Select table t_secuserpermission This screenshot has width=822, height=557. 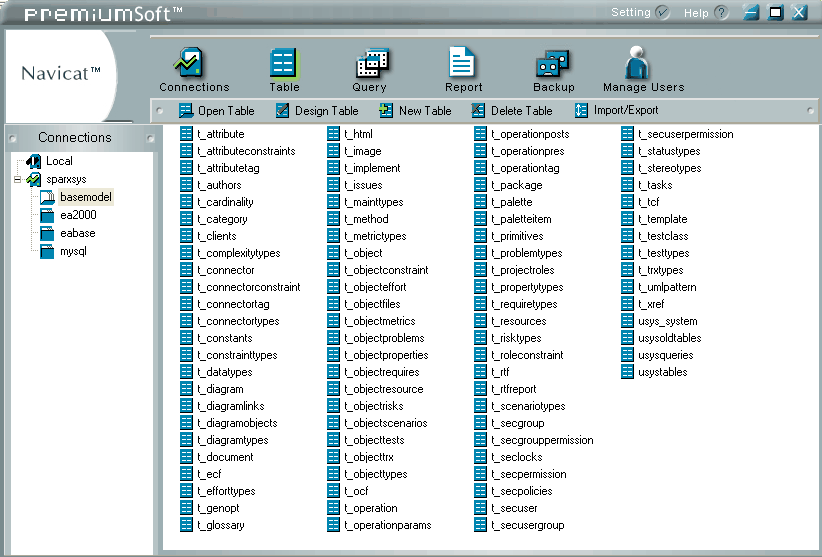tap(686, 134)
